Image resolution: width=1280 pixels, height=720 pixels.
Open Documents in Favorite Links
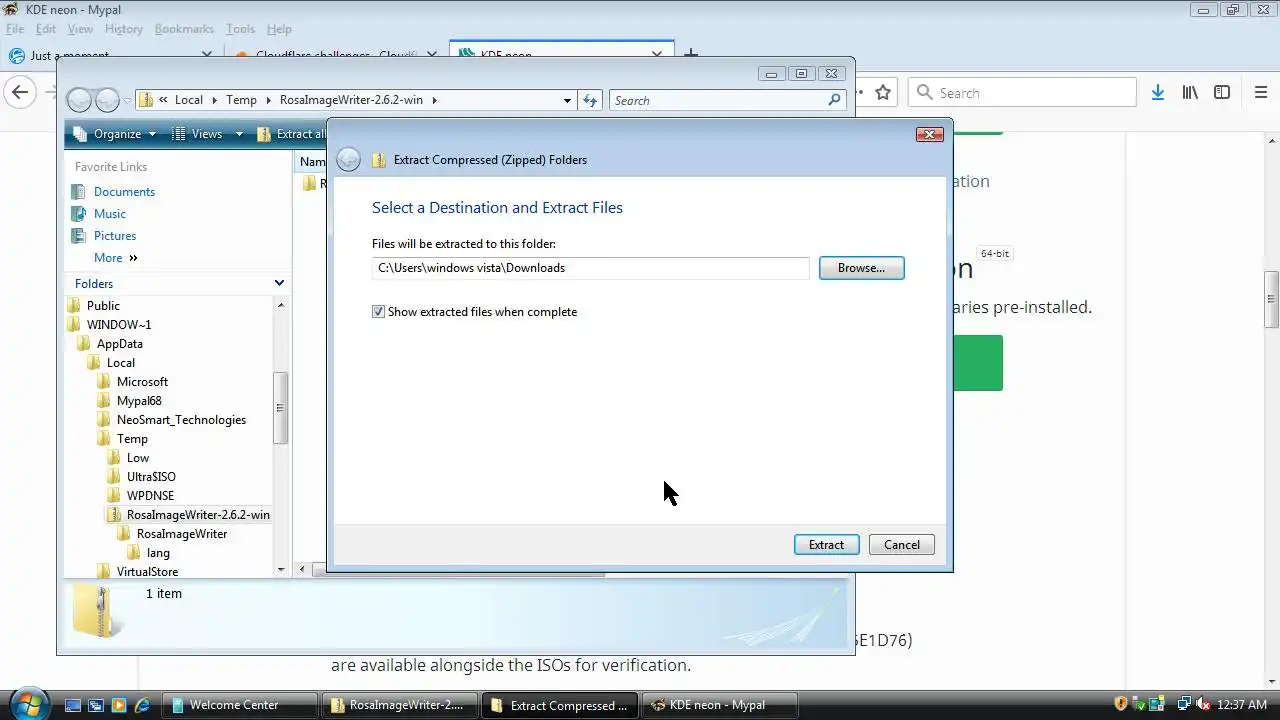(124, 192)
